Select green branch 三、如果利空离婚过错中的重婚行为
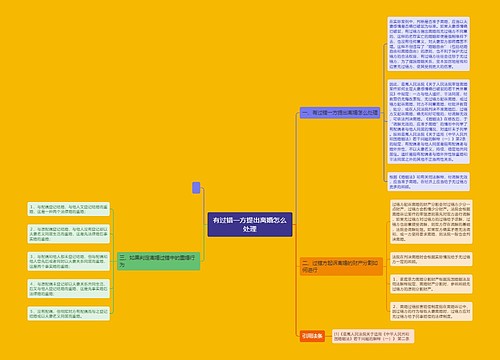Screen dimensions: 500x360 point(159,261)
